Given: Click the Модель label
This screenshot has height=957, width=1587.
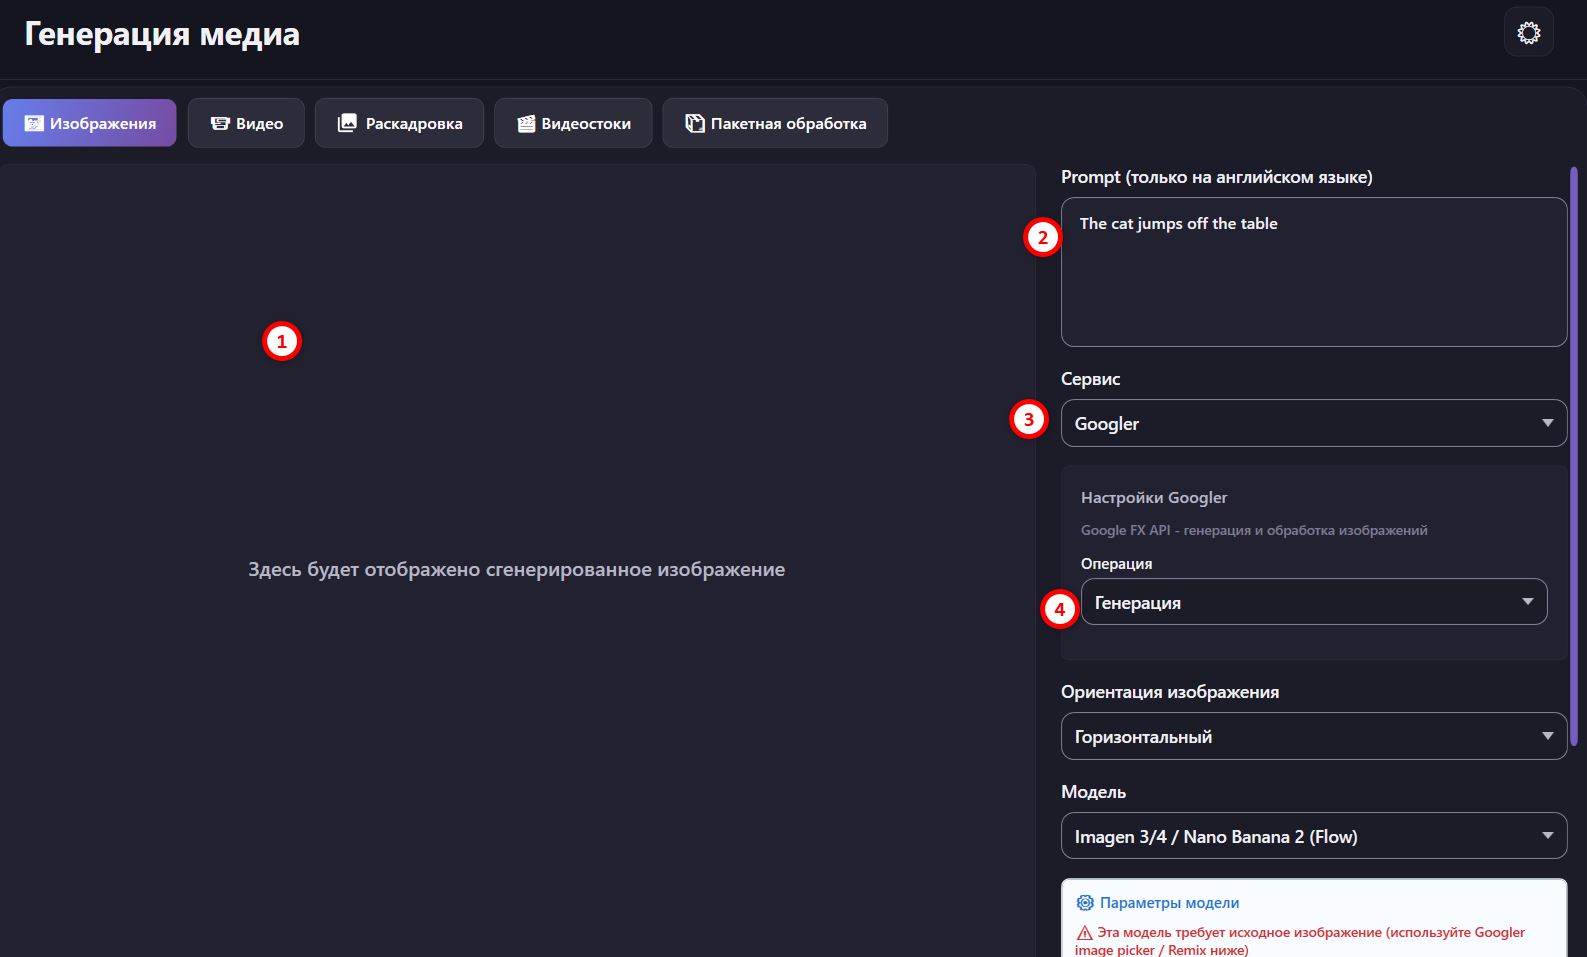Looking at the screenshot, I should pos(1093,792).
